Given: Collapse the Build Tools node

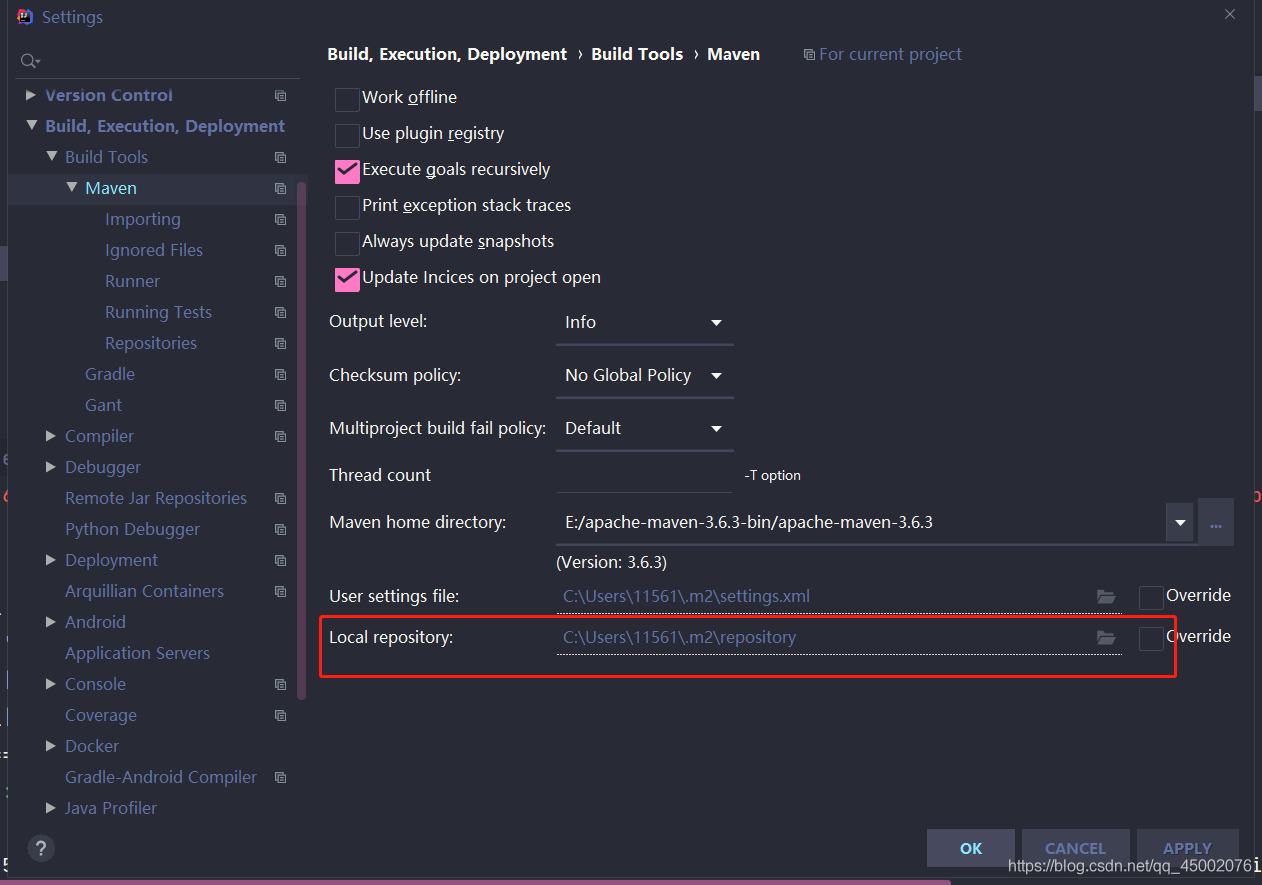Looking at the screenshot, I should 51,157.
